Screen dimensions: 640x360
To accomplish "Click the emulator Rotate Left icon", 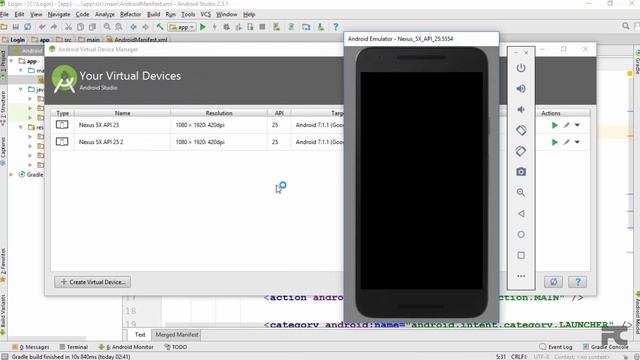I will pyautogui.click(x=521, y=130).
